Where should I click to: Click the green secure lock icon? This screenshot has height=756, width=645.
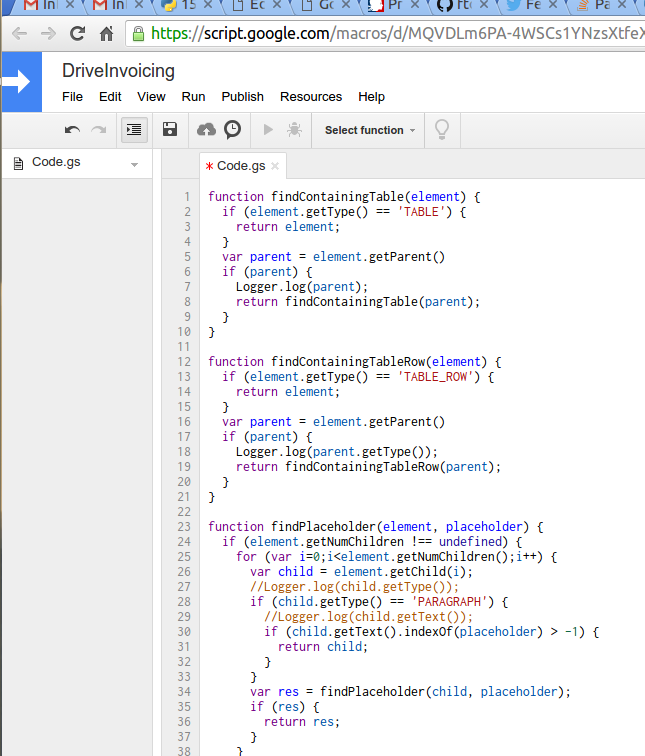(x=138, y=34)
